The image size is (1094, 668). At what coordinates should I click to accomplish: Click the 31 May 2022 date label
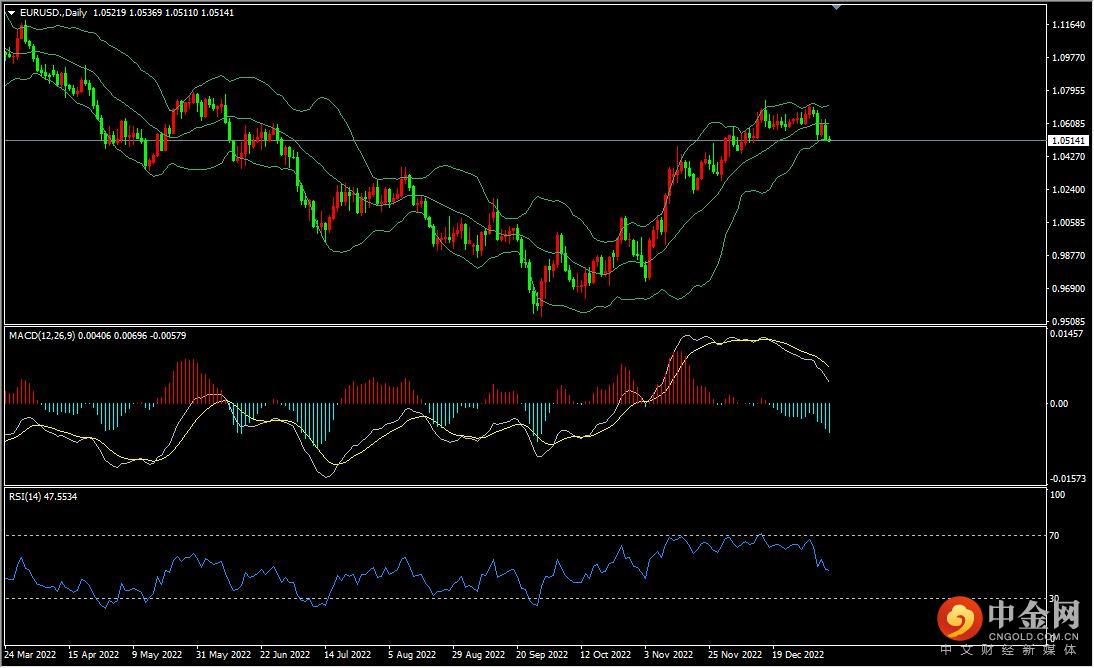[224, 656]
